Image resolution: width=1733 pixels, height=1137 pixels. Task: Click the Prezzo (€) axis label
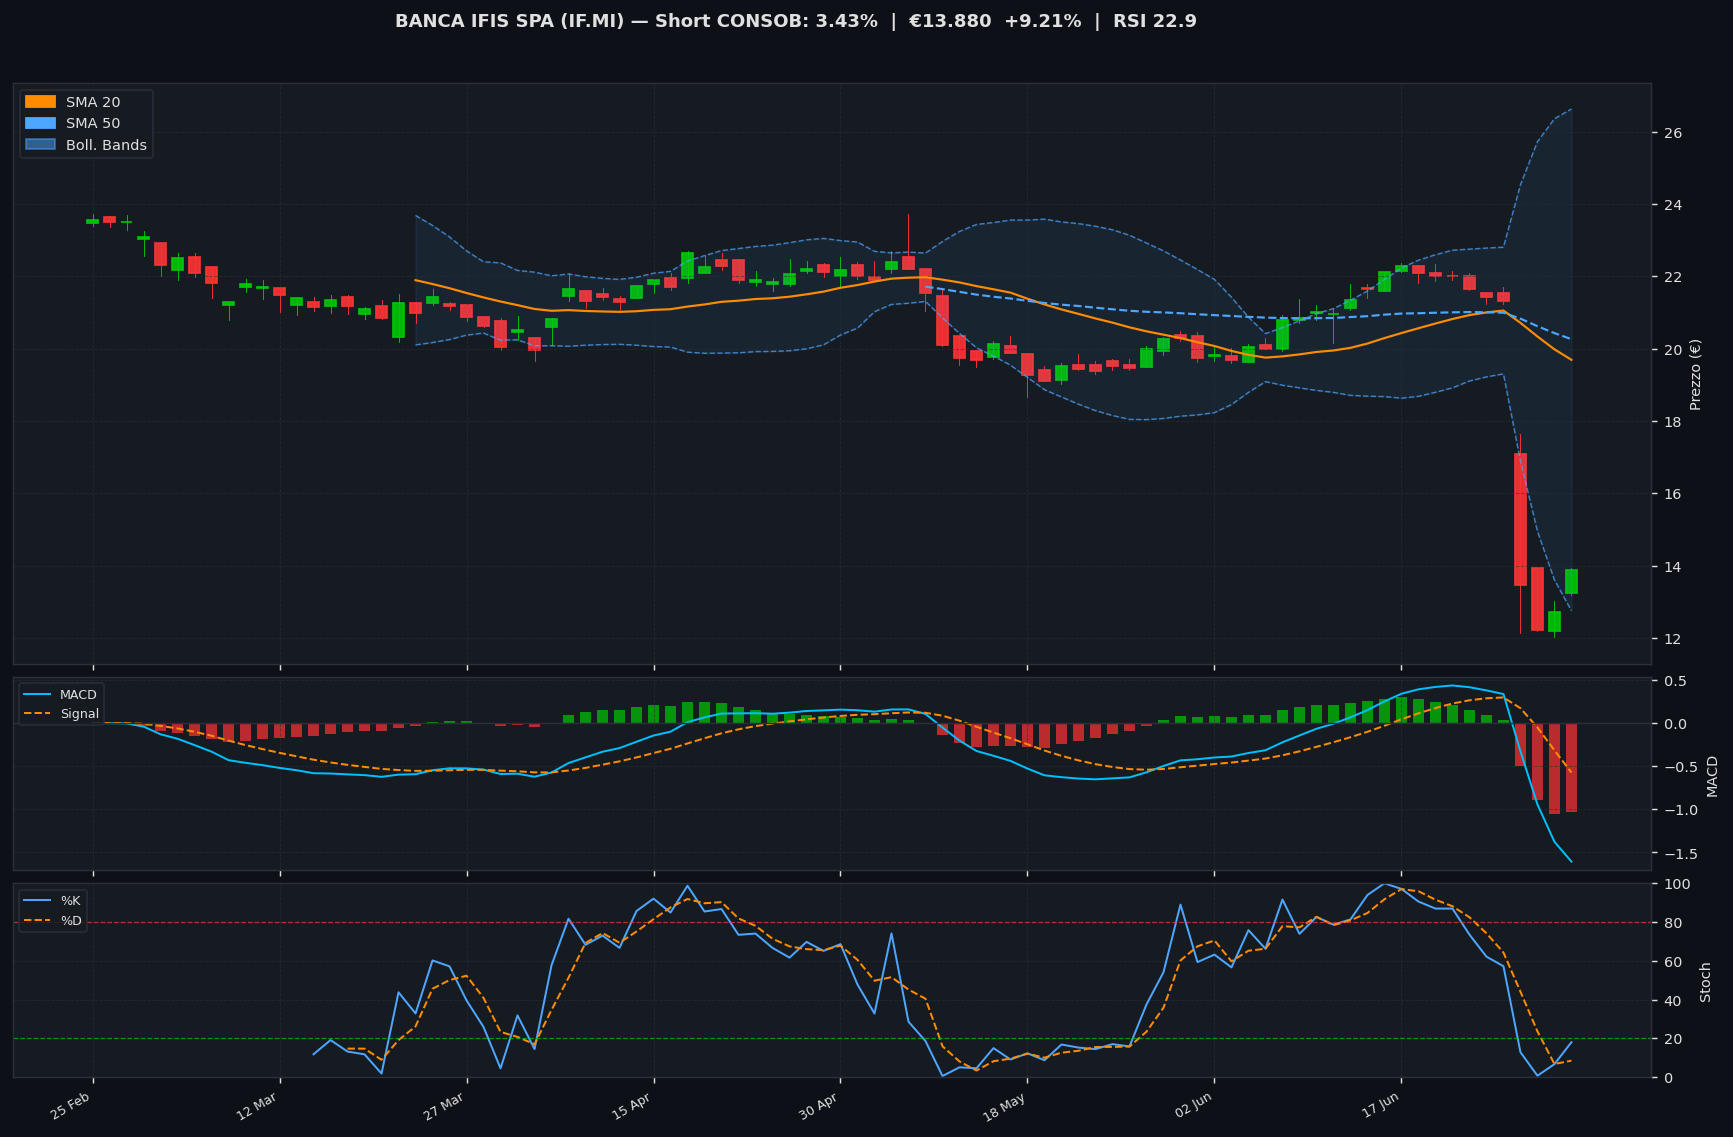coord(1695,374)
